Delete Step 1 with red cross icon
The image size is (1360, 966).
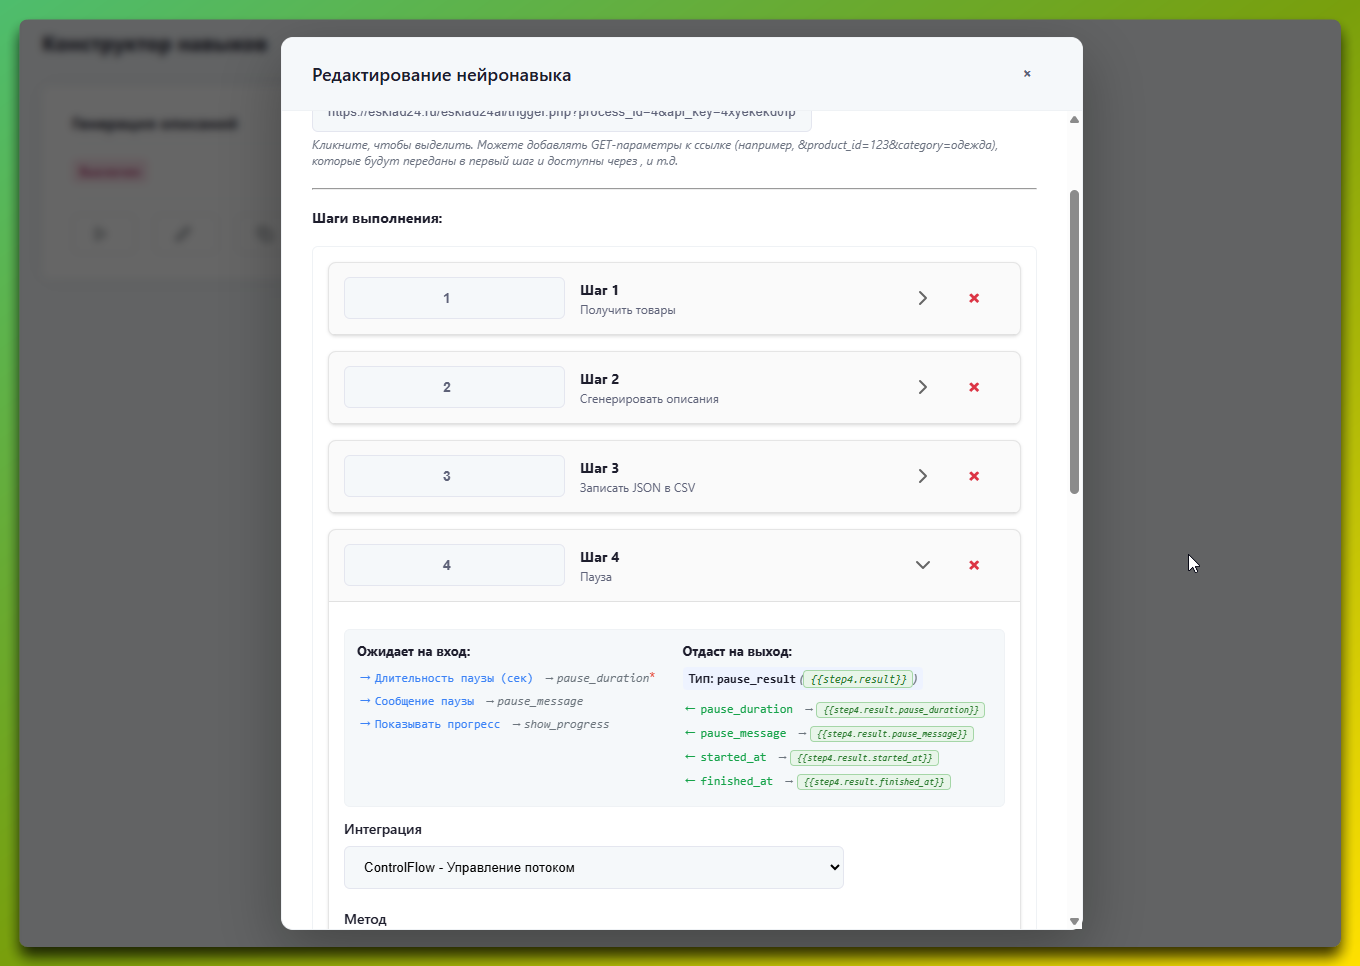tap(974, 298)
